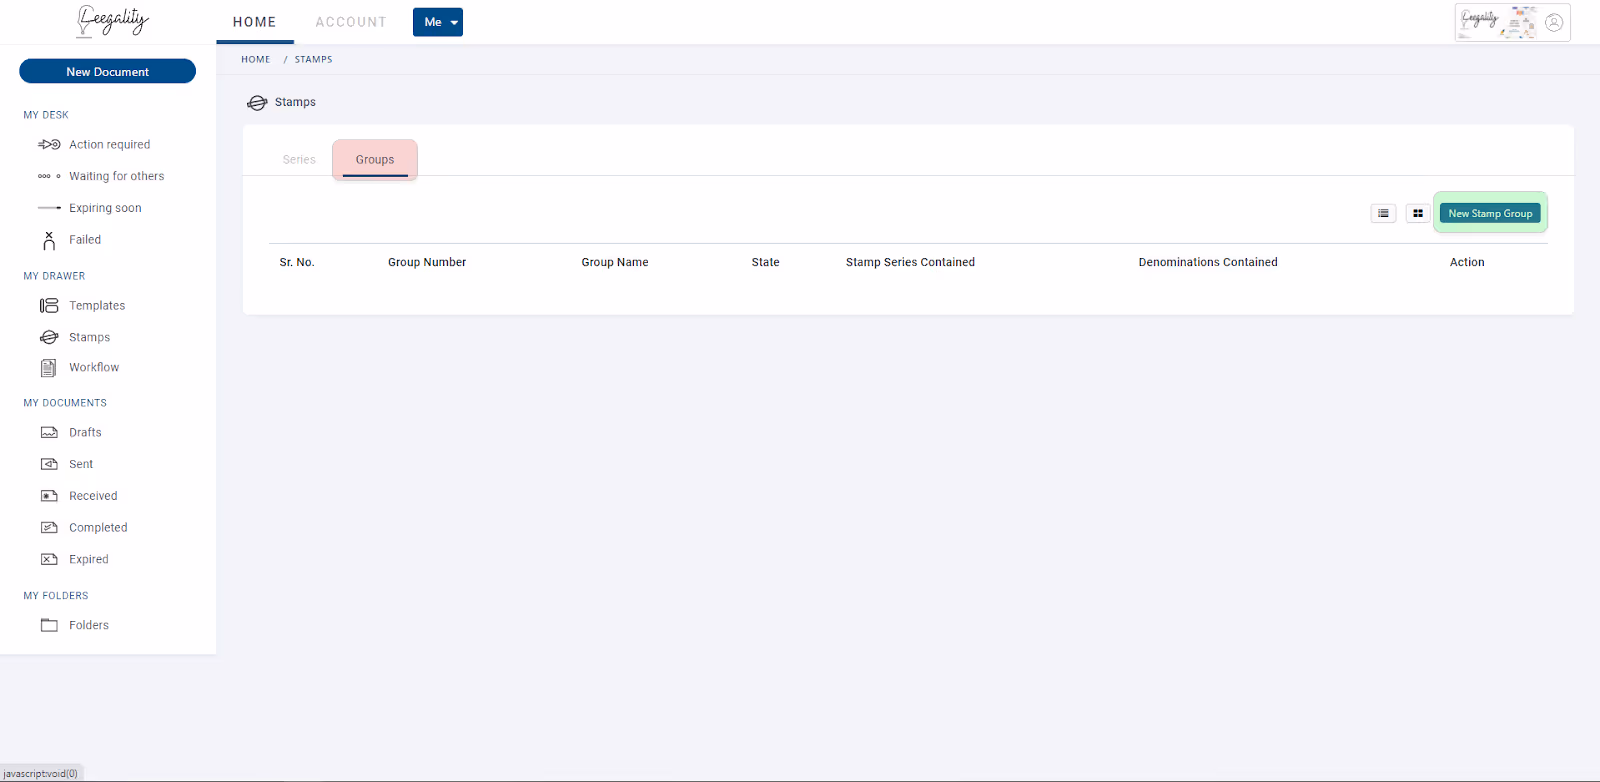This screenshot has height=782, width=1600.
Task: Click the Group Number column header
Action: pos(427,262)
